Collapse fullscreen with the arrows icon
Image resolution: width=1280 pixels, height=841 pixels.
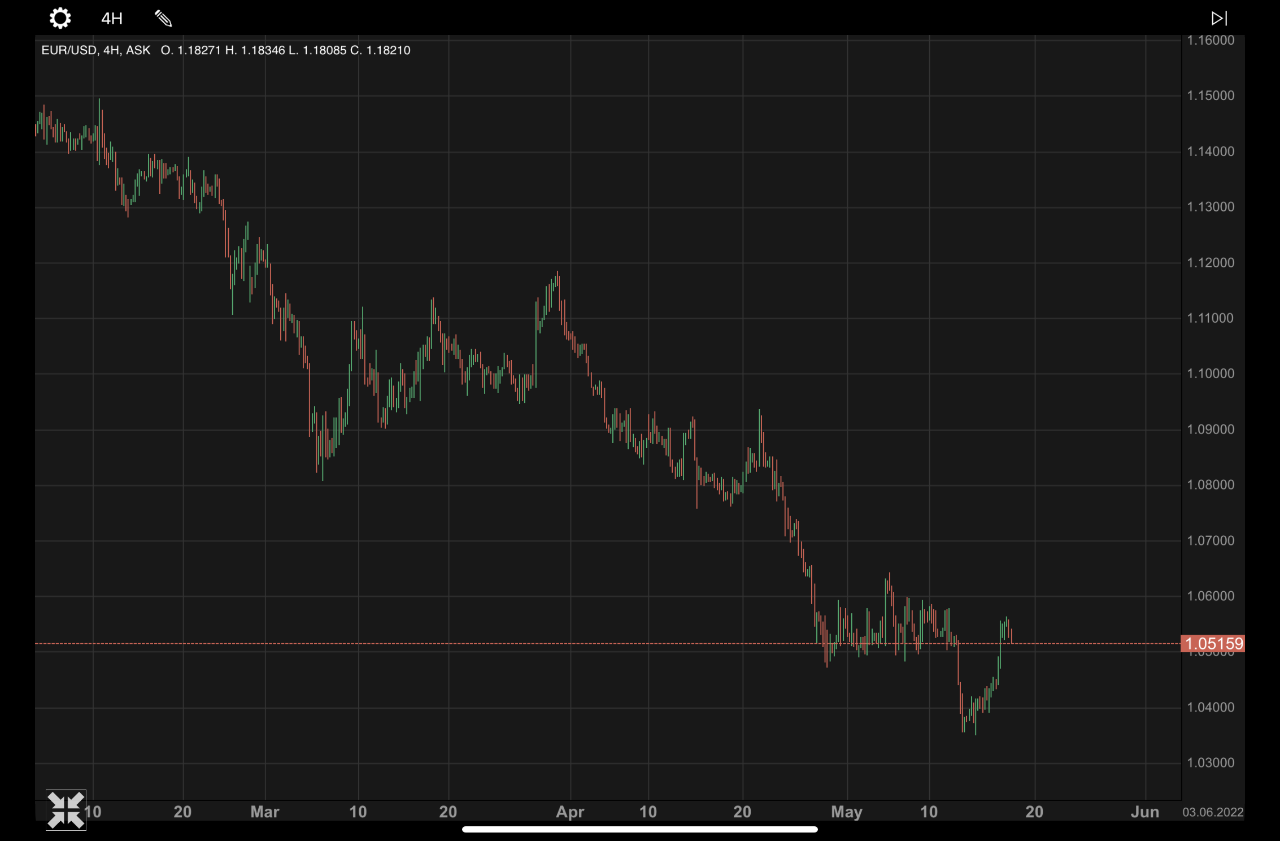coord(66,810)
